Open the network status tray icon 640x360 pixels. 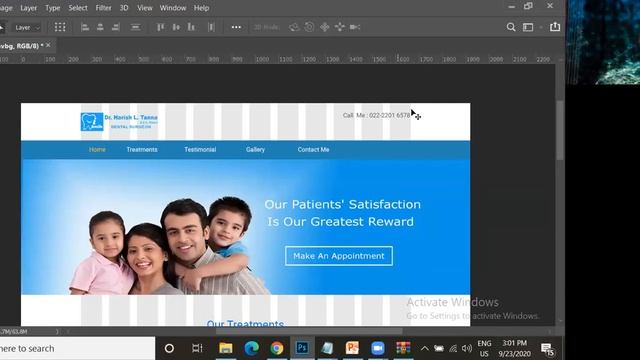pyautogui.click(x=453, y=349)
